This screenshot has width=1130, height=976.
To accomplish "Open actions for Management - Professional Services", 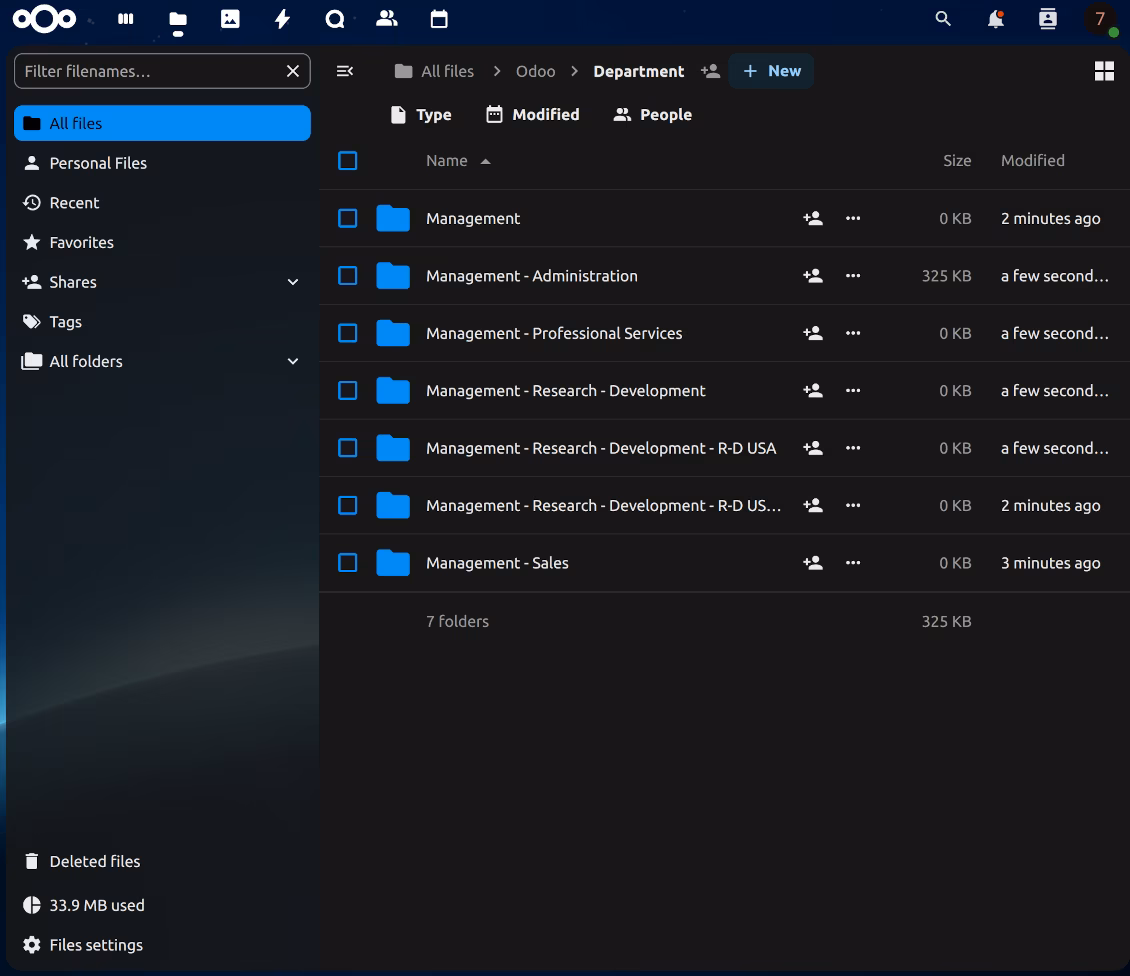I will click(x=853, y=333).
